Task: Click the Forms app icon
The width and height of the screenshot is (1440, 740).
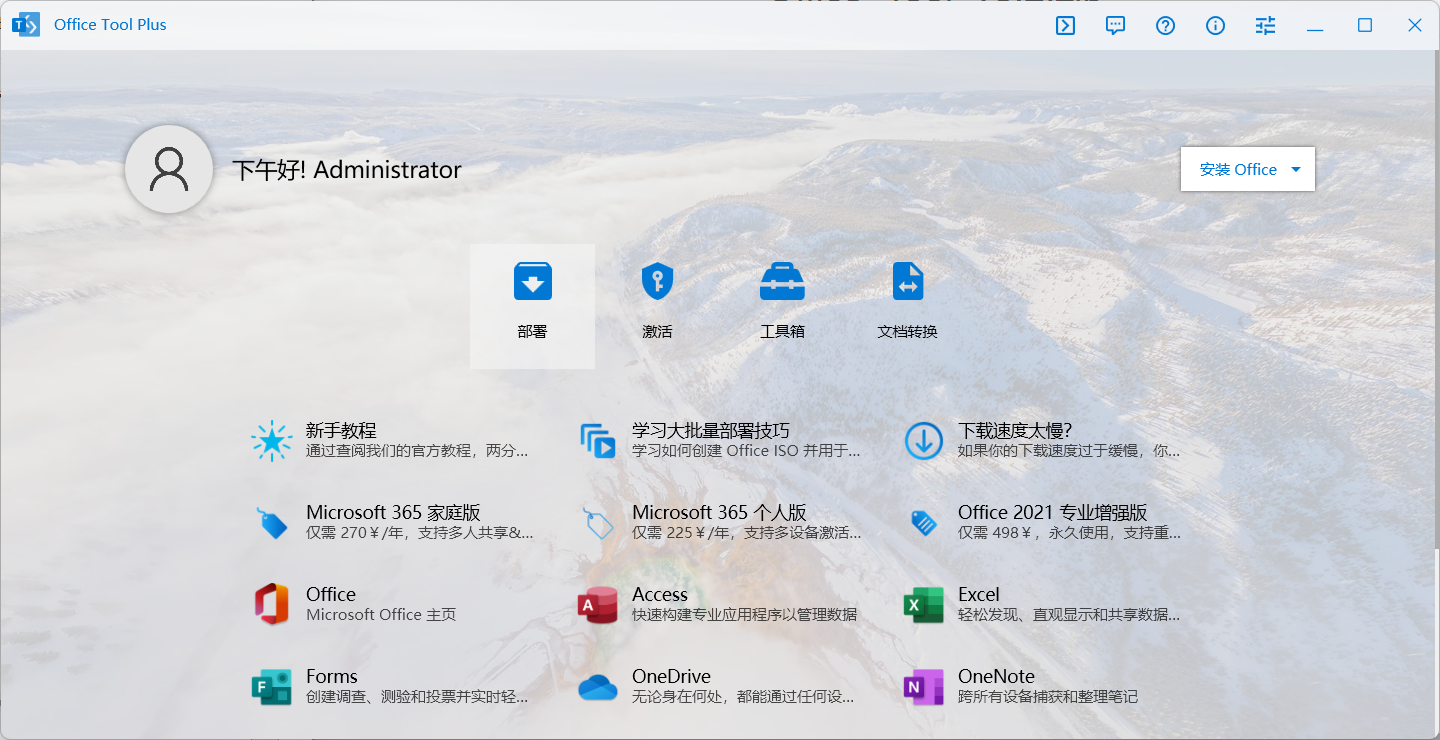Action: [x=271, y=686]
